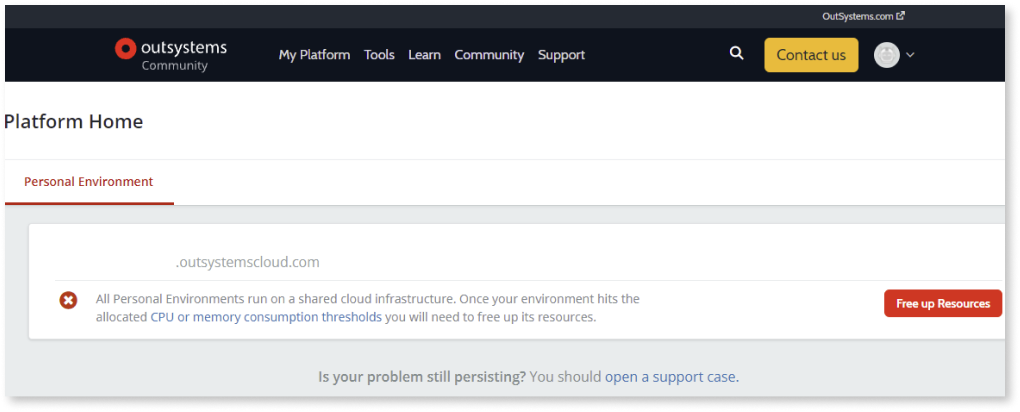Click the Free up Resources button
Viewport: 1020px width, 412px height.
point(943,303)
